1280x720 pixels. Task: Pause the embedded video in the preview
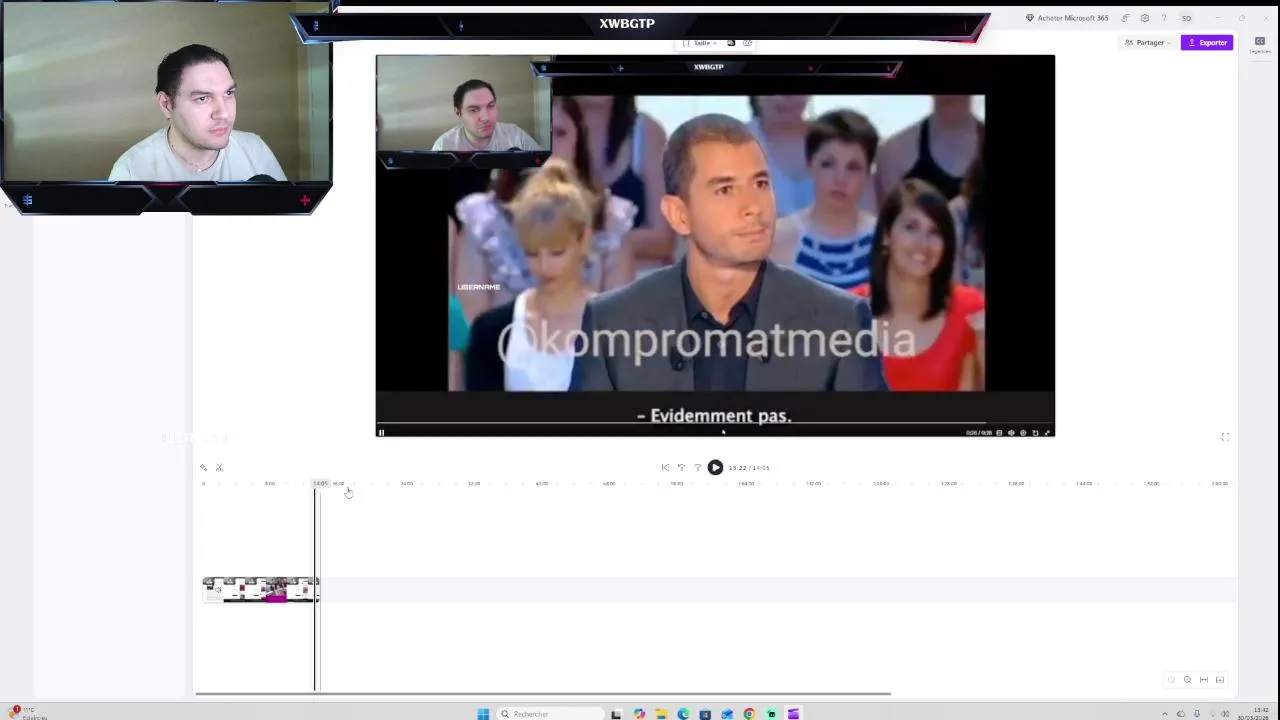(x=381, y=432)
